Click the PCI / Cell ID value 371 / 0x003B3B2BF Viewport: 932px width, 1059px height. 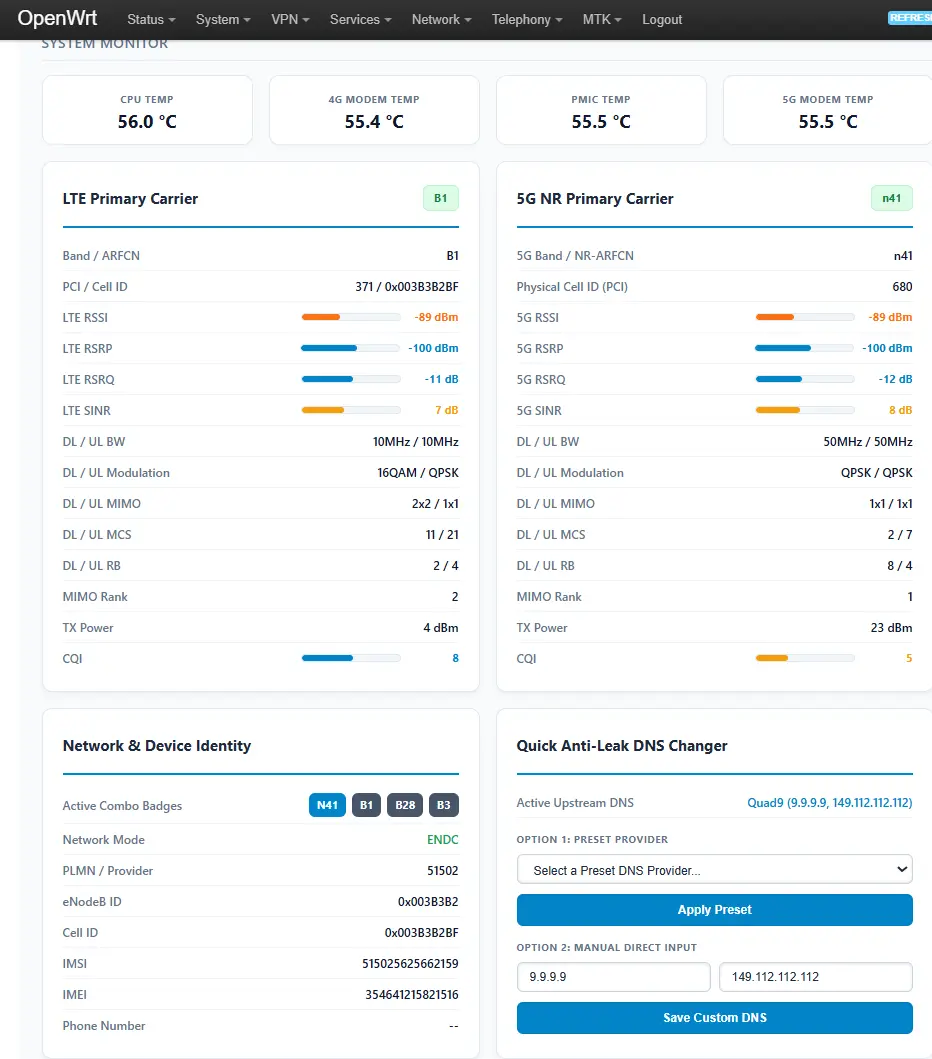click(x=407, y=286)
